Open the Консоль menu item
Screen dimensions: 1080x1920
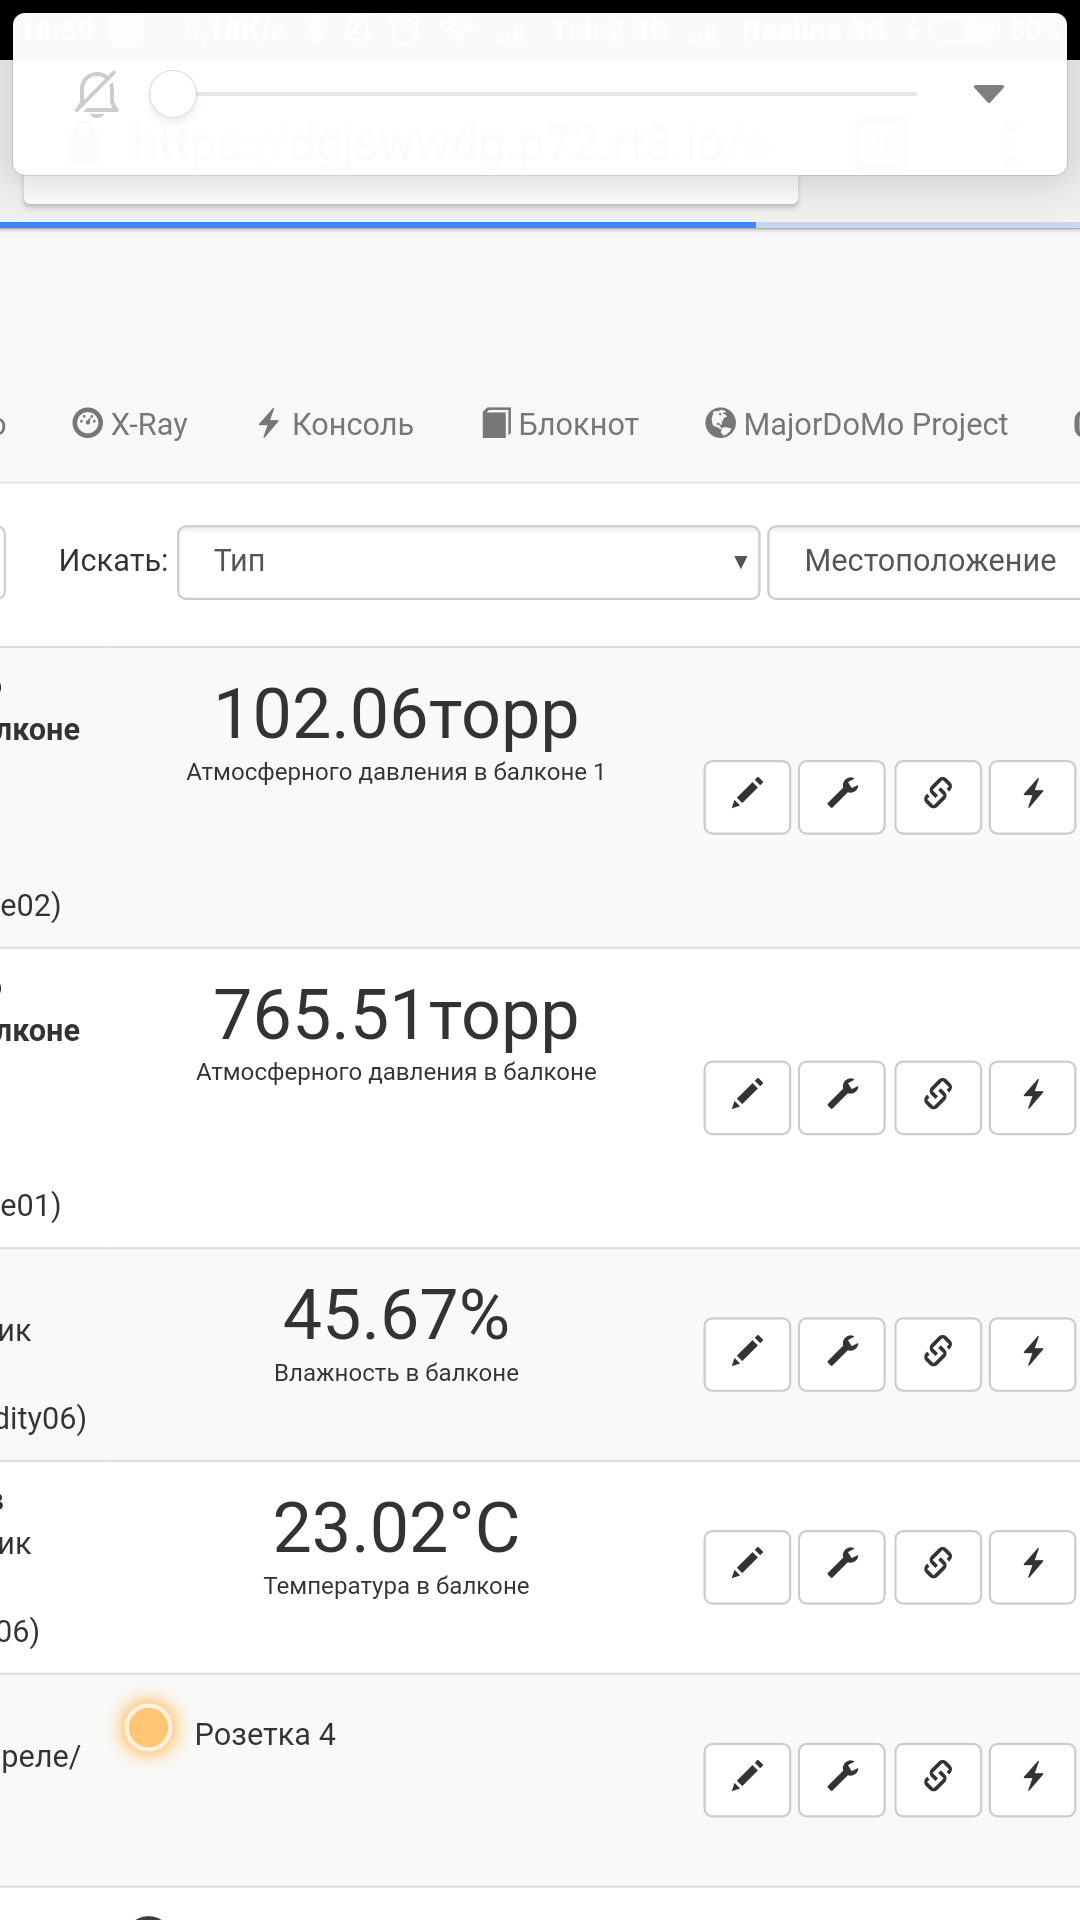(336, 424)
